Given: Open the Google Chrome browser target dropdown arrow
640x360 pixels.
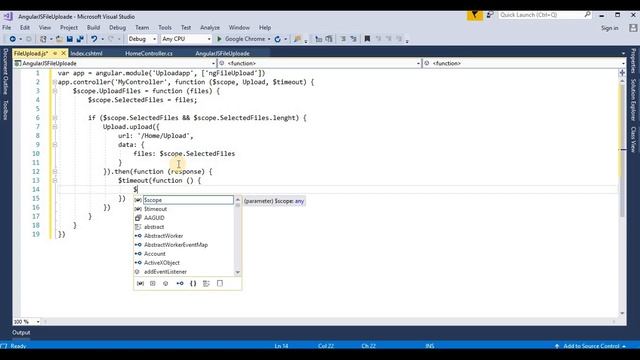Looking at the screenshot, I should (269, 39).
